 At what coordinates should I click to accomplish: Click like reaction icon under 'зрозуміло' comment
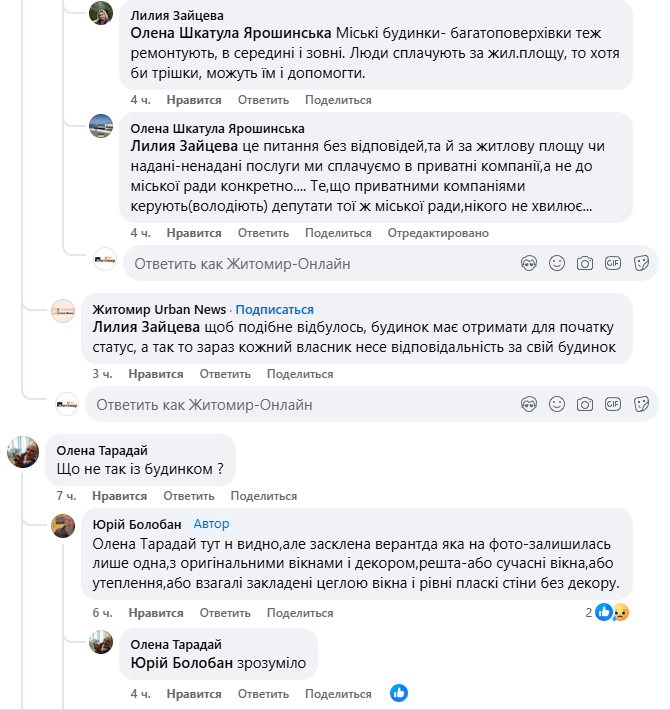pos(399,693)
